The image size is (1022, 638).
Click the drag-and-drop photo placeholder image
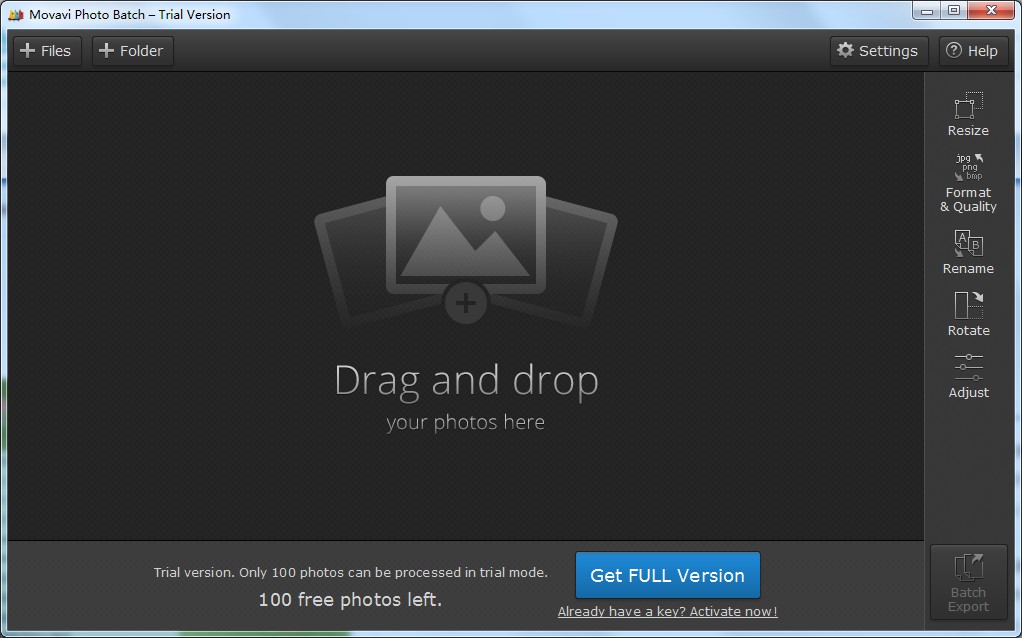pyautogui.click(x=465, y=251)
